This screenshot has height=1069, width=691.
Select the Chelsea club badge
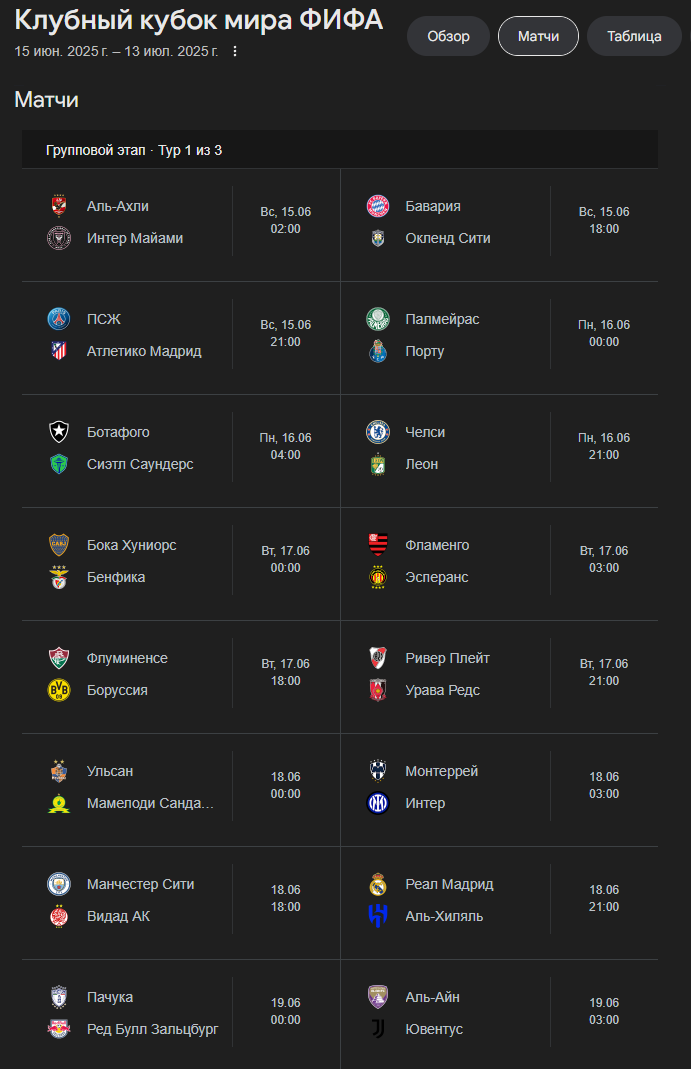click(378, 432)
